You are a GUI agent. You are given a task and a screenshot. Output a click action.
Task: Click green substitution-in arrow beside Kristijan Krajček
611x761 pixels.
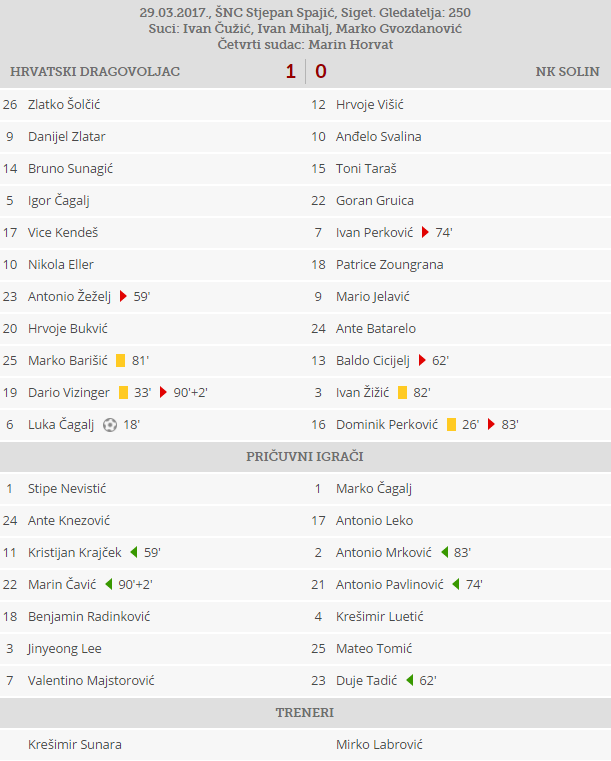(x=133, y=553)
